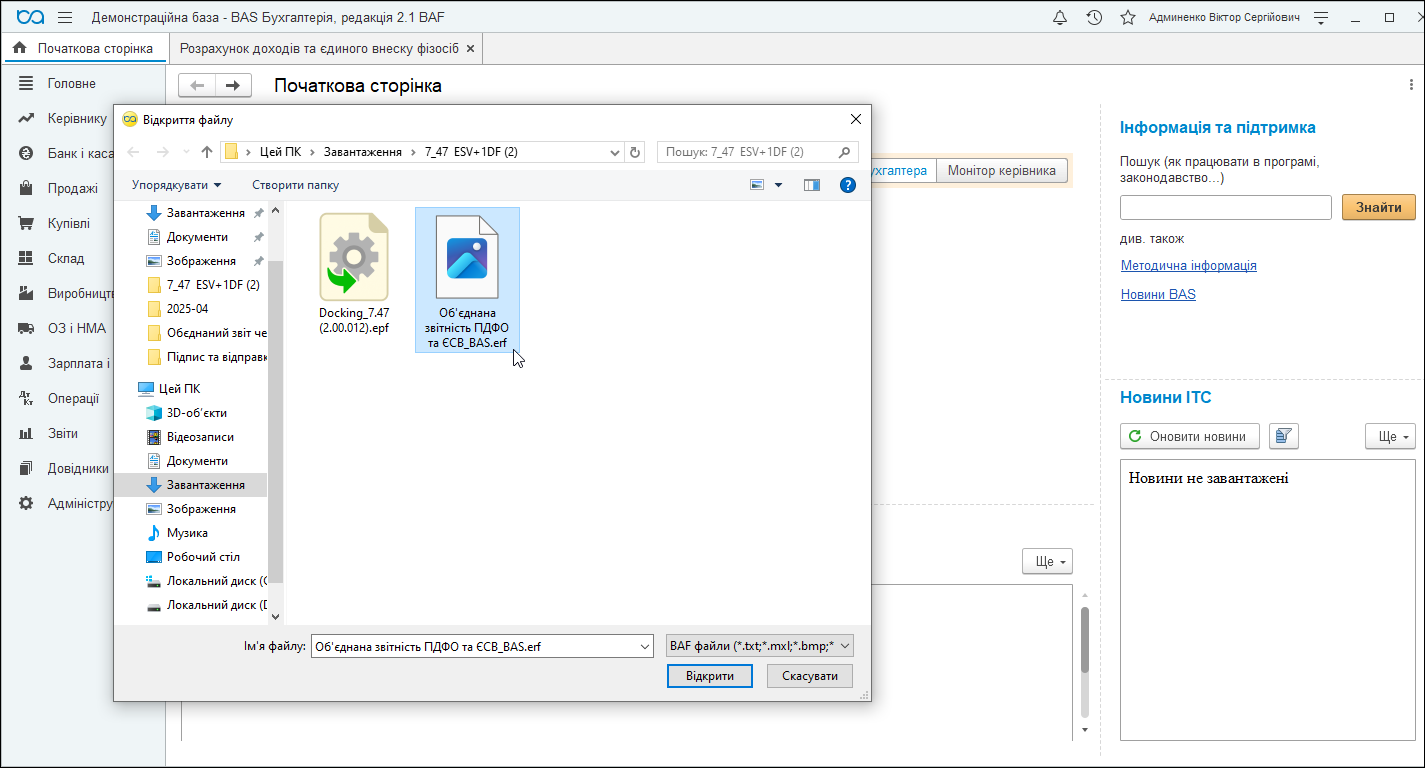Click Банк і каса sidebar icon
This screenshot has width=1425, height=768.
coord(27,154)
